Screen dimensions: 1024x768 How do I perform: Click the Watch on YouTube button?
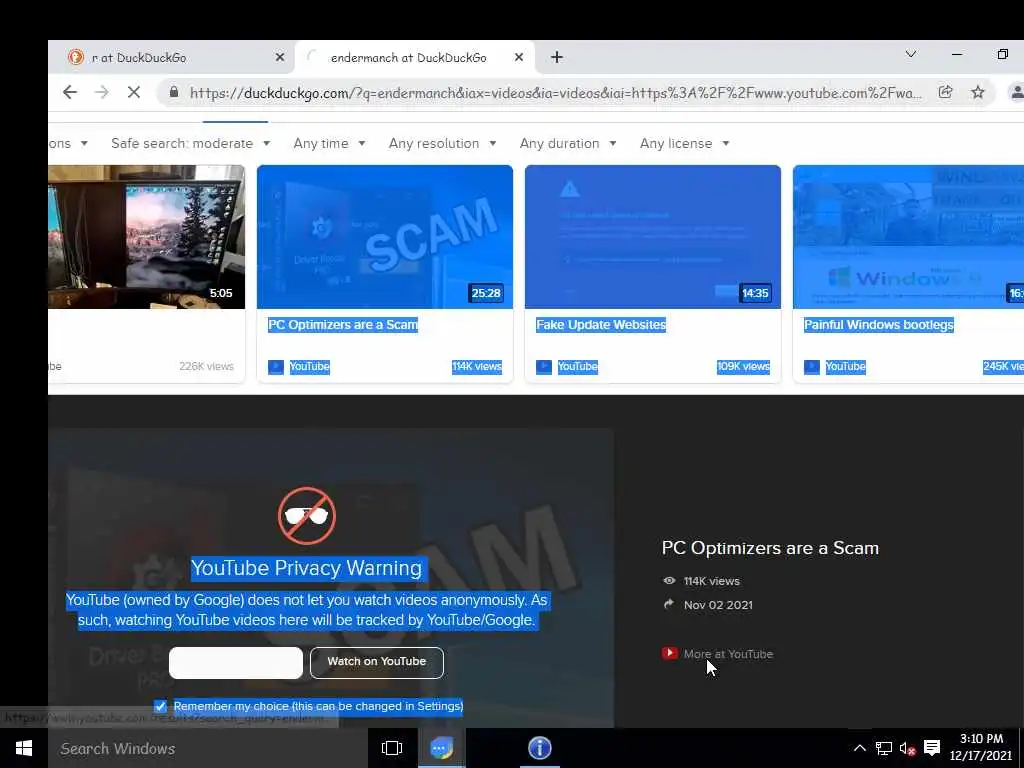pyautogui.click(x=377, y=662)
